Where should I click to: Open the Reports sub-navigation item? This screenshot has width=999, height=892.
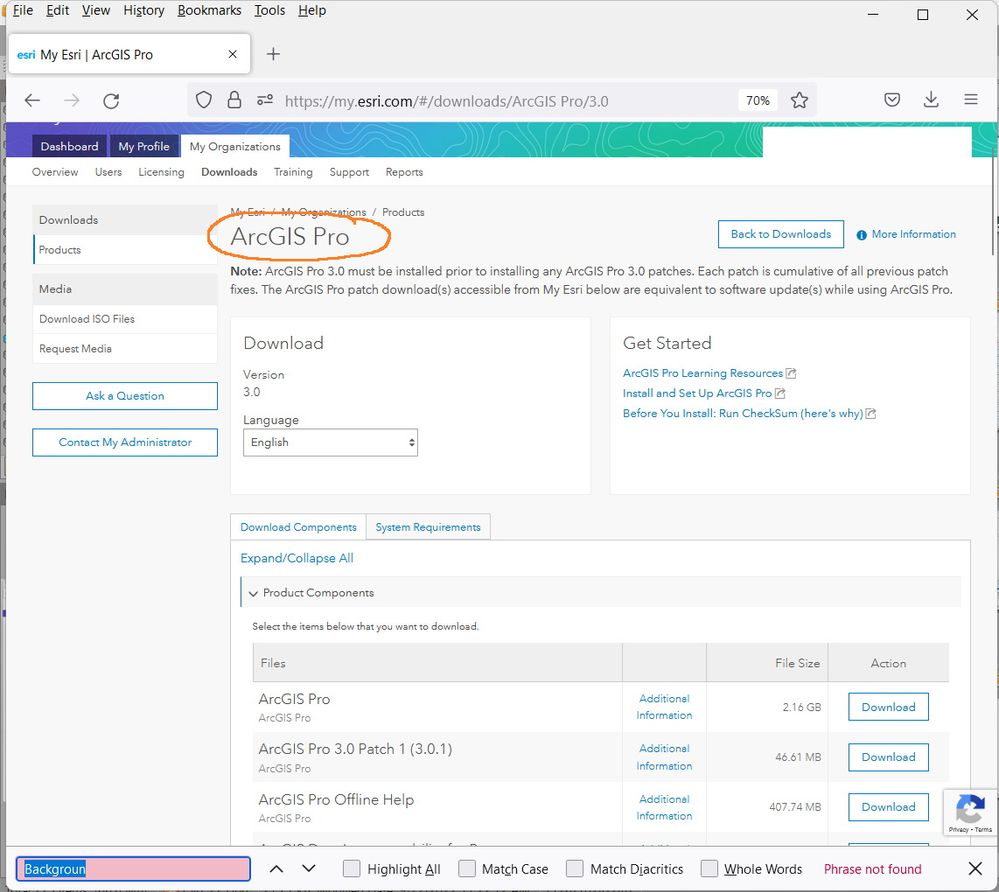404,172
